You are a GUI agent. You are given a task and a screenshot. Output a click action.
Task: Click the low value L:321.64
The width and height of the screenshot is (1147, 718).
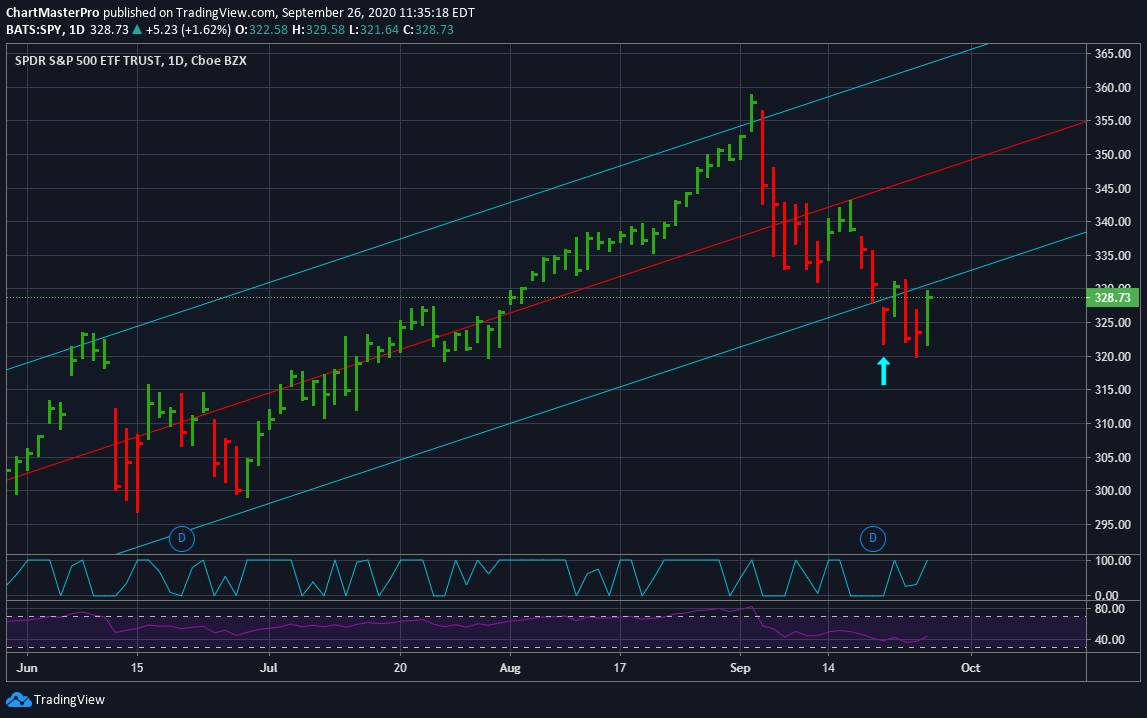pyautogui.click(x=374, y=30)
